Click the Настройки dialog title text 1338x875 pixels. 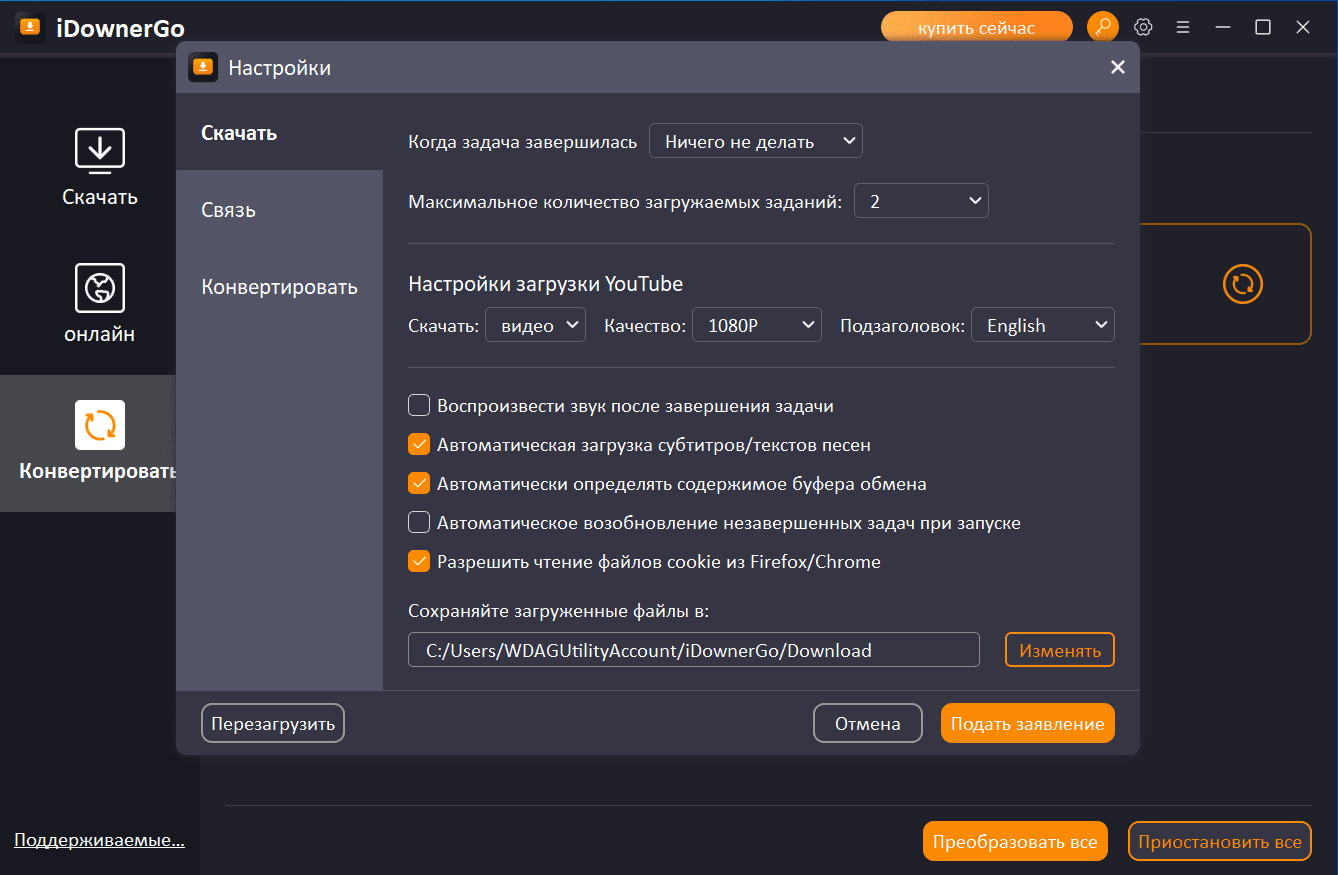pos(280,68)
